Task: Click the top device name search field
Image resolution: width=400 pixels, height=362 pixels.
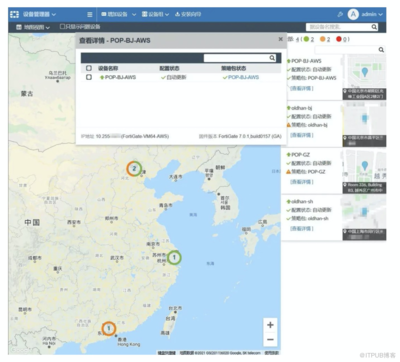Action: pos(338,27)
